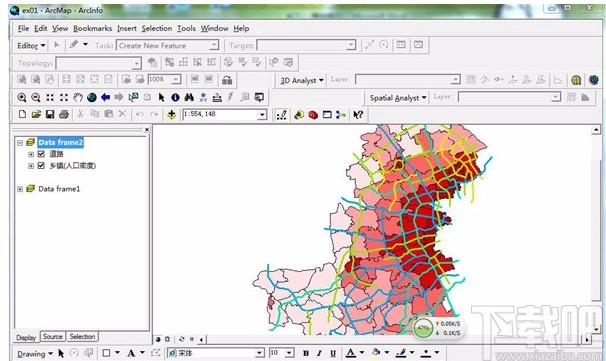
Task: Open the Editor menu button
Action: [31, 46]
